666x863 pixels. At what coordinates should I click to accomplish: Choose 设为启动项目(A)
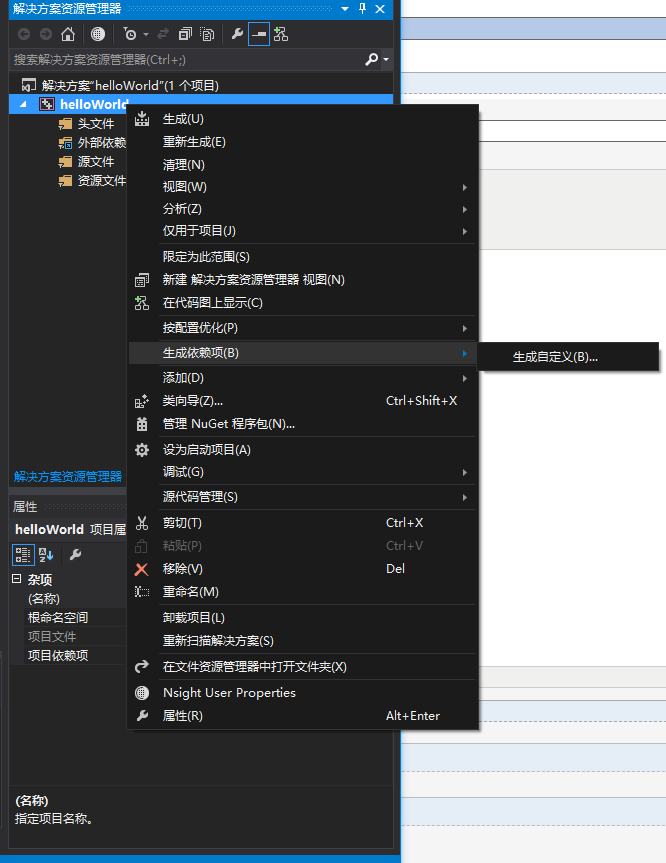pos(302,450)
